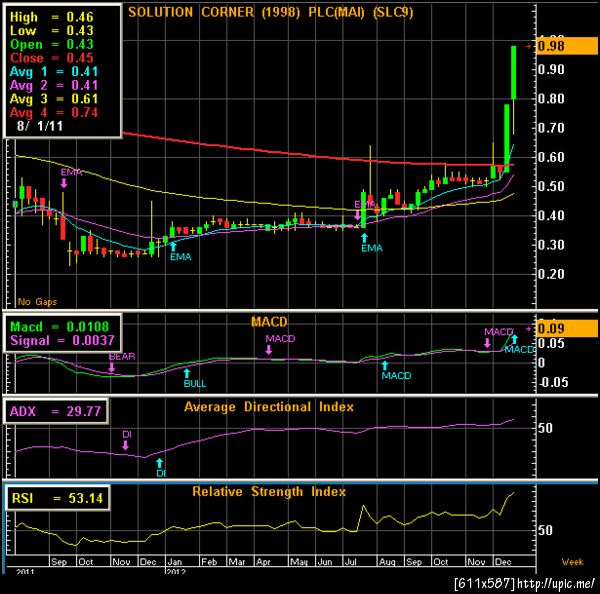Click the 0.50 price axis label
Screen dimensions: 600x594
click(551, 186)
